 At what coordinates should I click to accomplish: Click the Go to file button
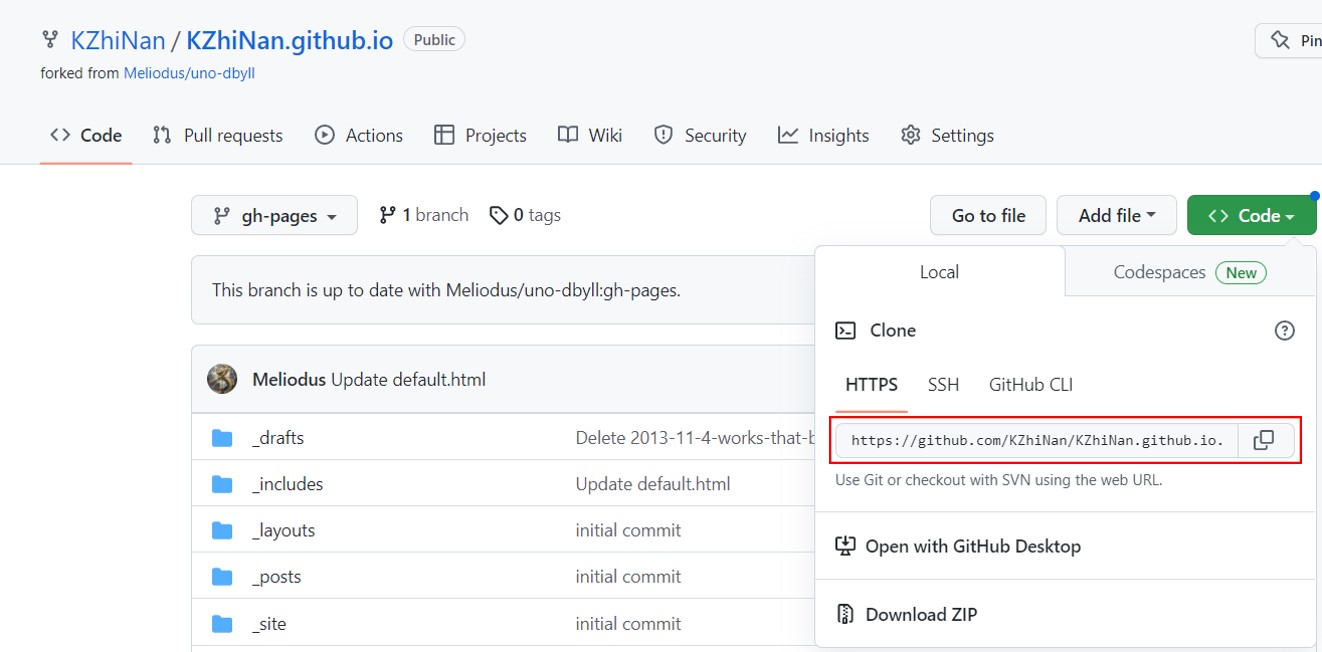[x=989, y=215]
